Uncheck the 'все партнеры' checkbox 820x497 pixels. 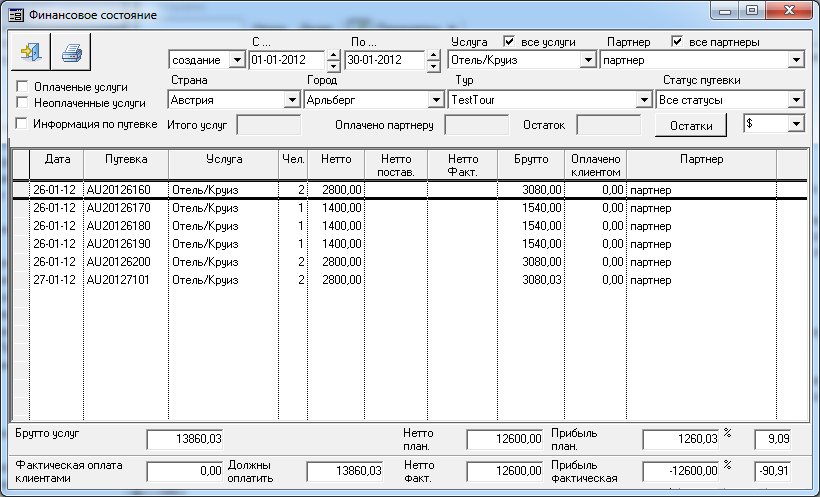coord(677,42)
